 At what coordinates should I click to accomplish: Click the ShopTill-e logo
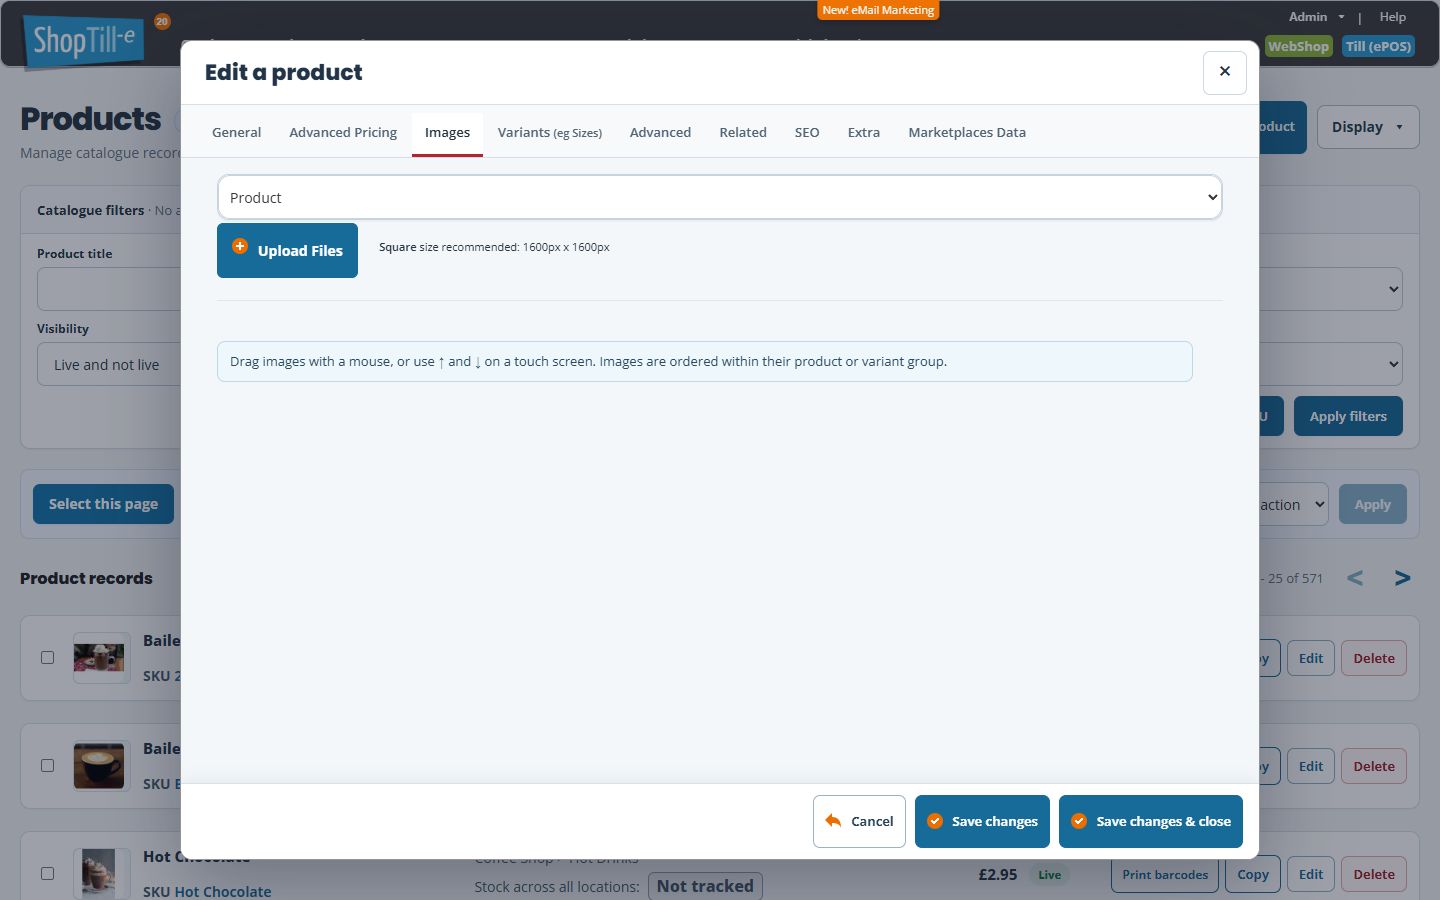coord(84,40)
